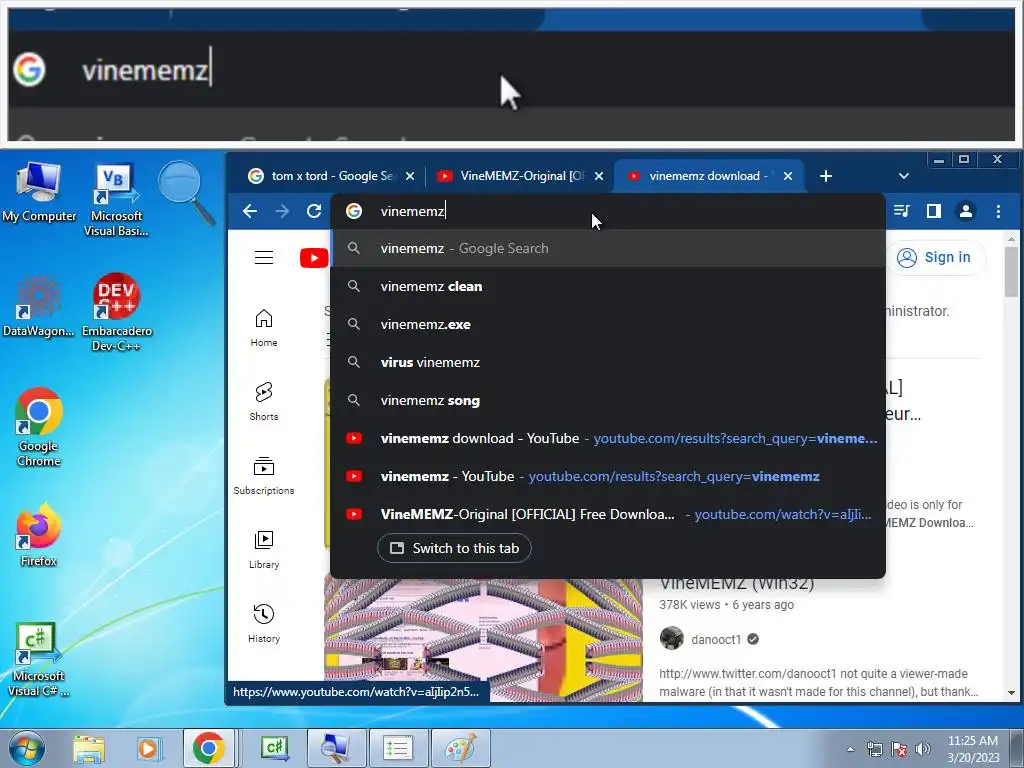Open the Paint taskbar button
Image resolution: width=1024 pixels, height=768 pixels.
click(x=461, y=748)
